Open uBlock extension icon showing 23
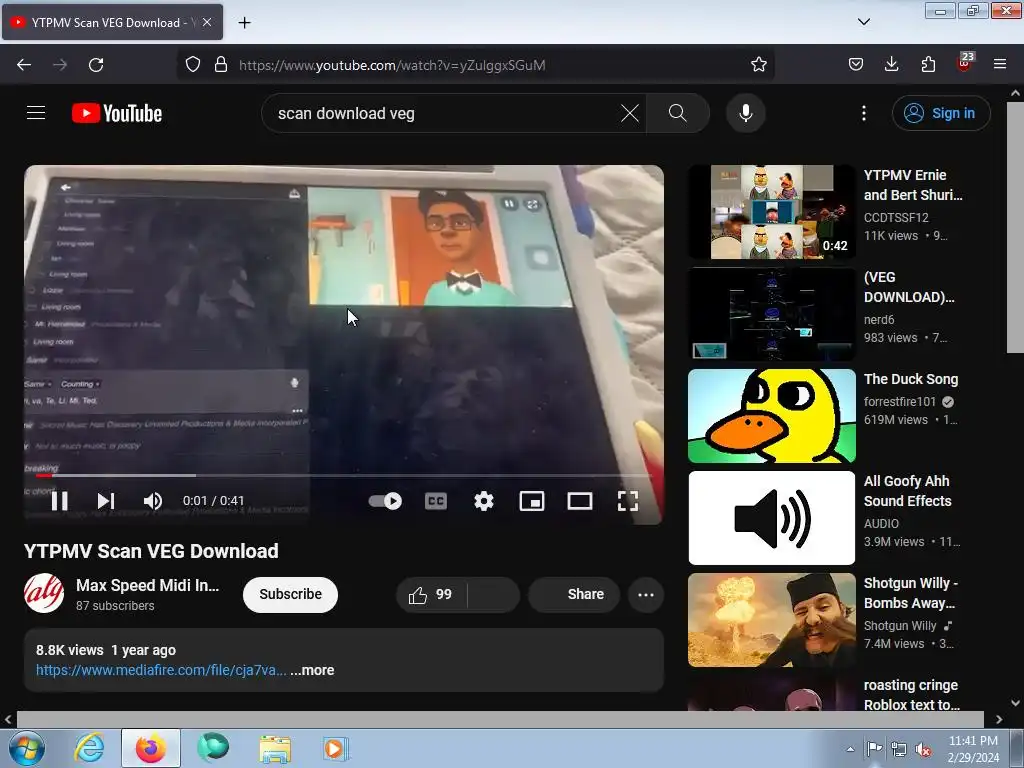The image size is (1024, 768). [x=965, y=62]
